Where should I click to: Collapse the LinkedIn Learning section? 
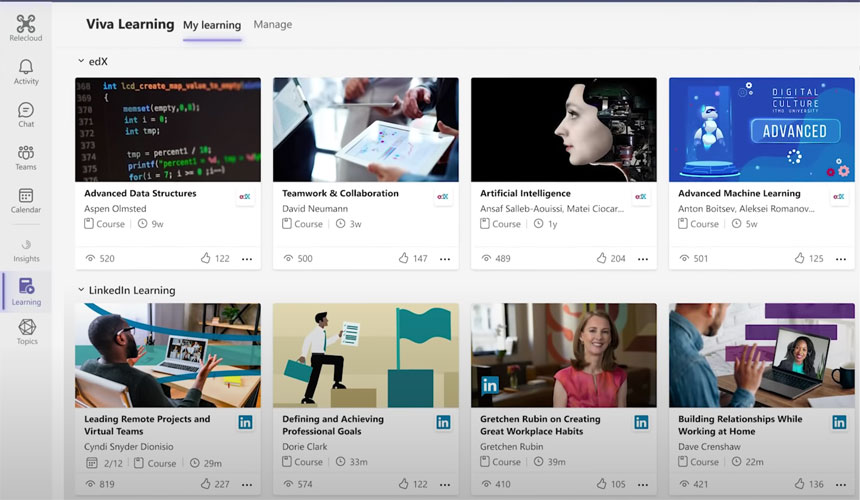81,289
